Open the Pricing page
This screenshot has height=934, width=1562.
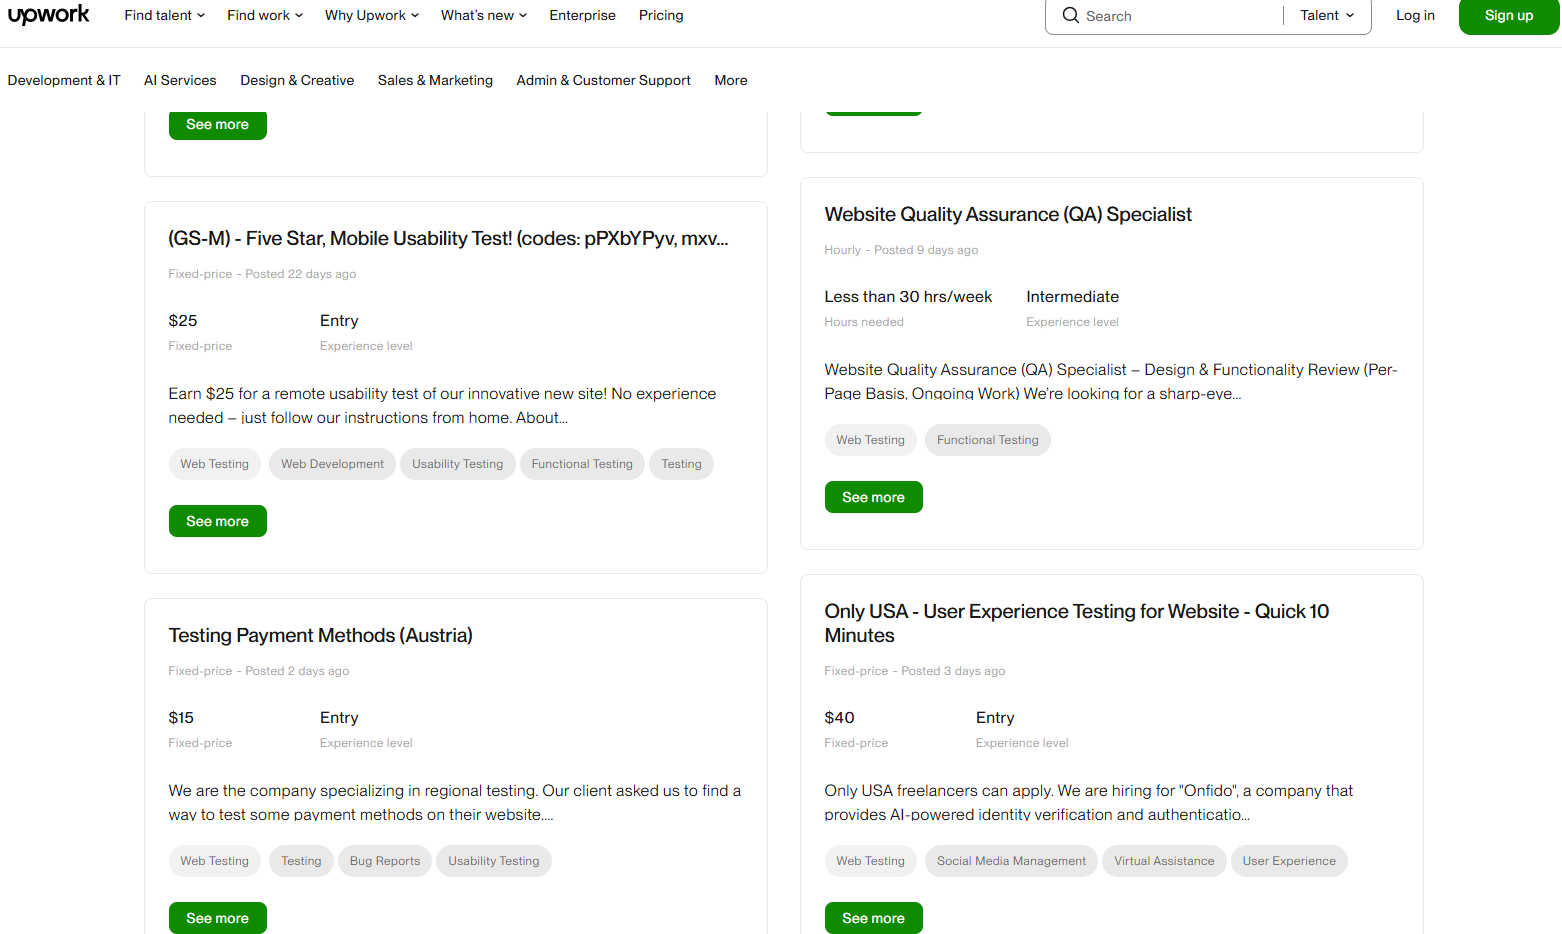click(661, 16)
